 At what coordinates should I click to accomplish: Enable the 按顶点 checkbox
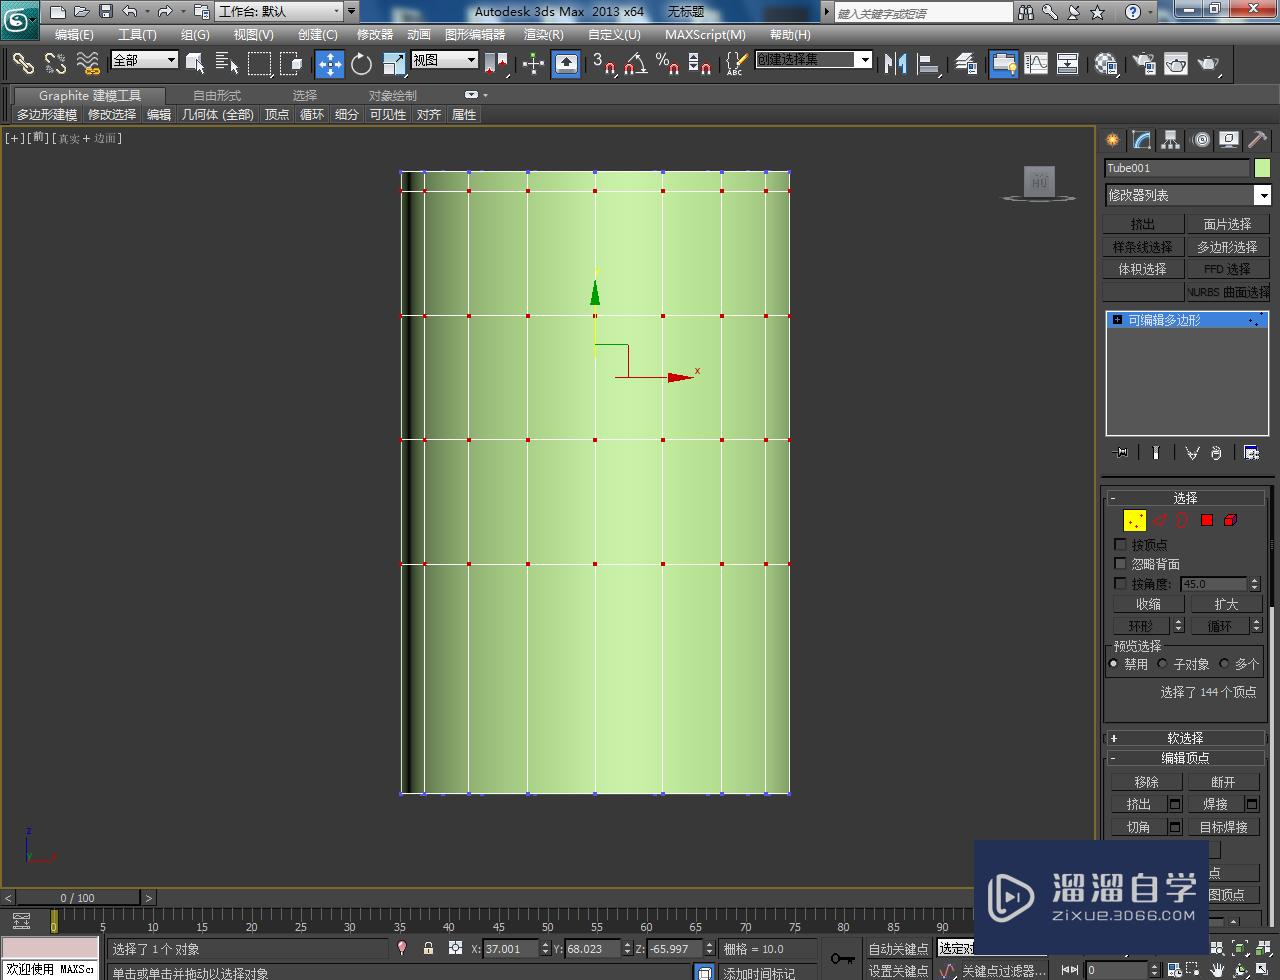pos(1120,545)
